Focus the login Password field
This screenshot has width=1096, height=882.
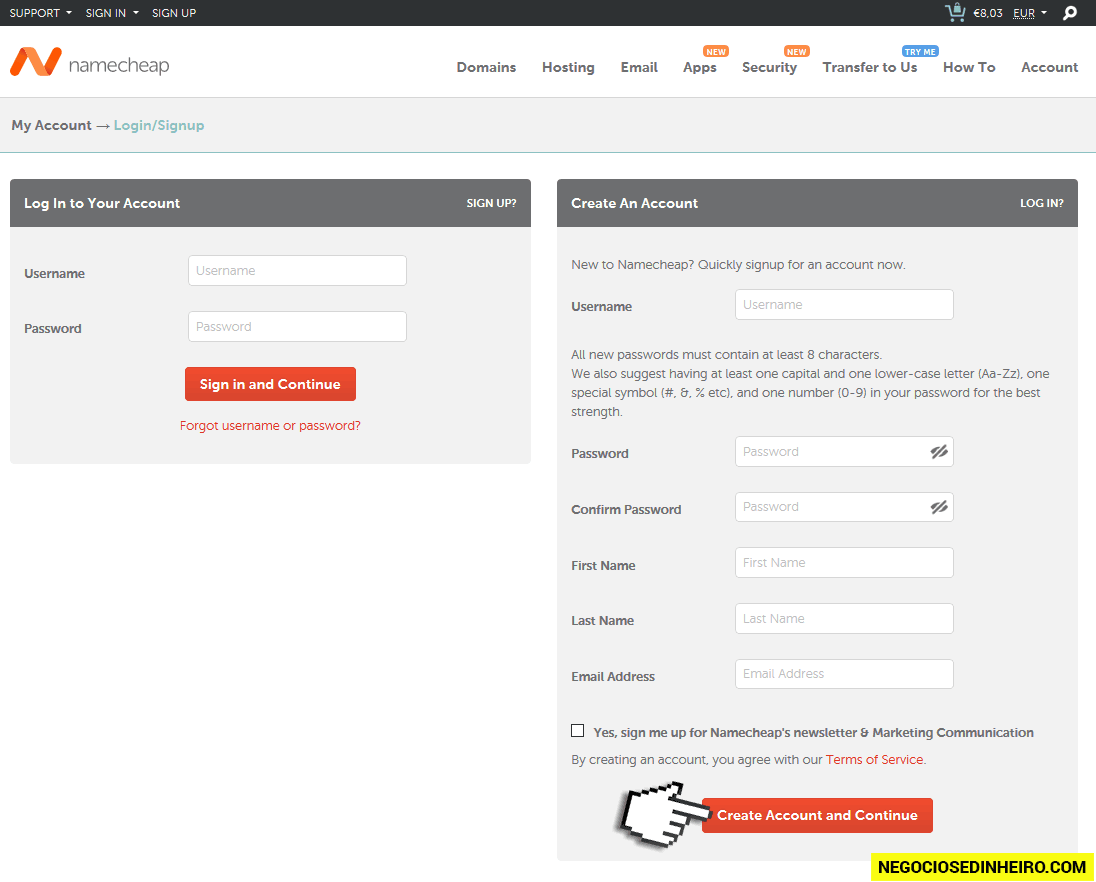(x=297, y=326)
